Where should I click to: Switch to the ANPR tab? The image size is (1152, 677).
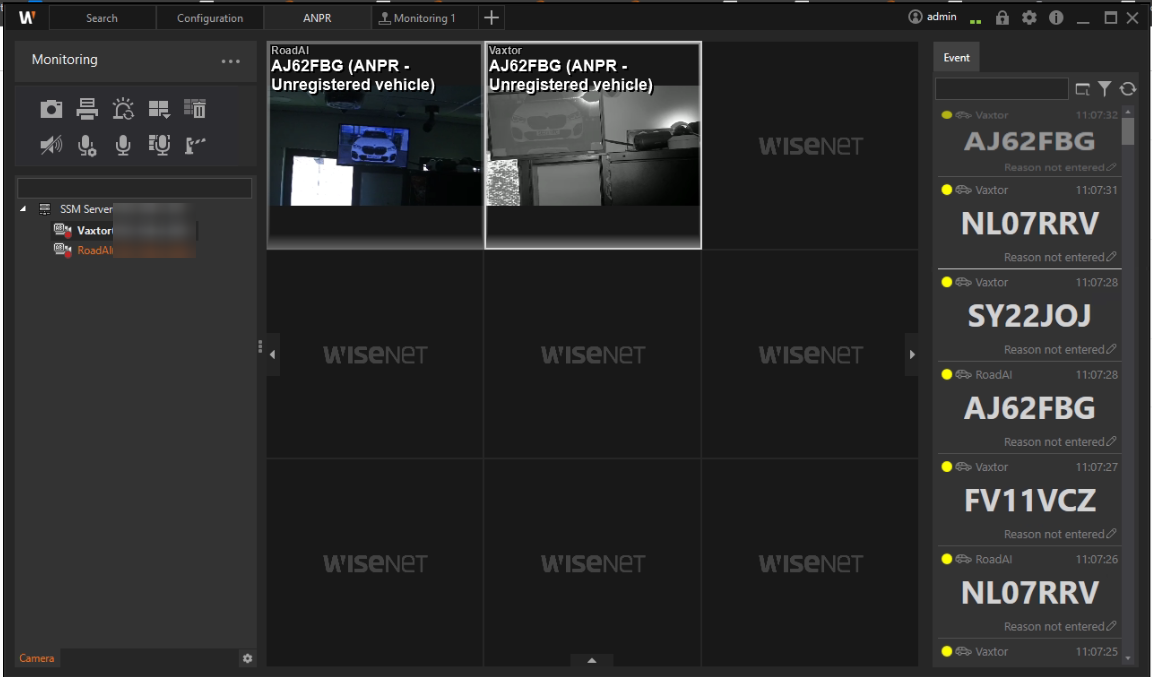click(x=317, y=18)
